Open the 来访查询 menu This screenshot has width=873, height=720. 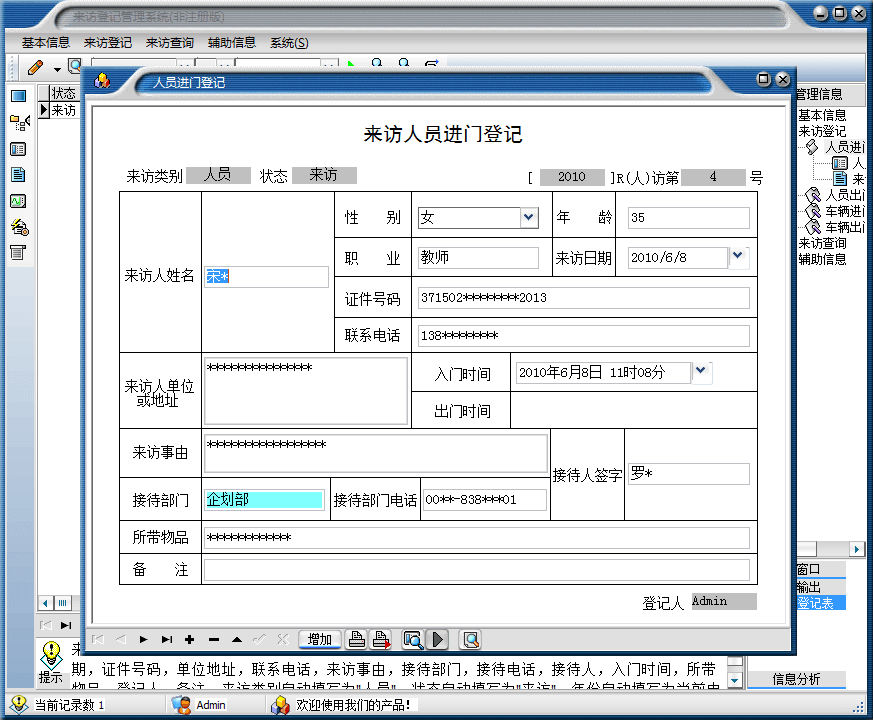point(169,43)
